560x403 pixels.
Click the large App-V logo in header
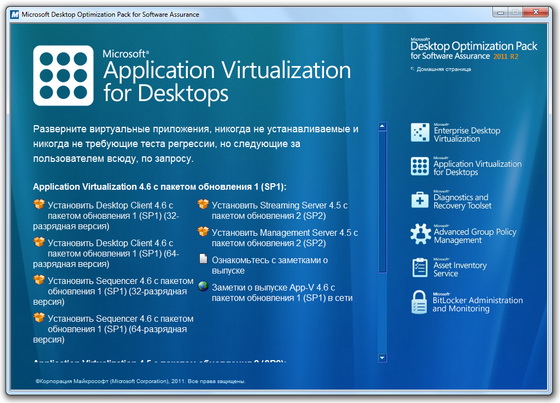click(63, 75)
